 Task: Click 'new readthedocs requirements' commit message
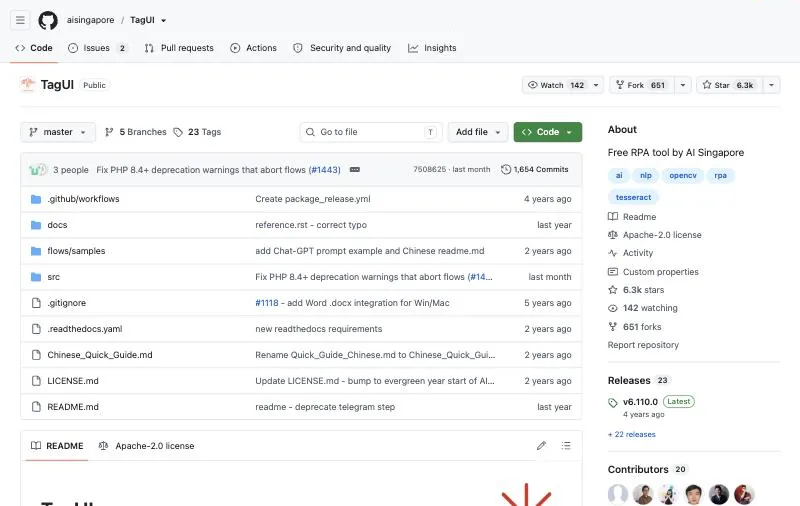[318, 329]
